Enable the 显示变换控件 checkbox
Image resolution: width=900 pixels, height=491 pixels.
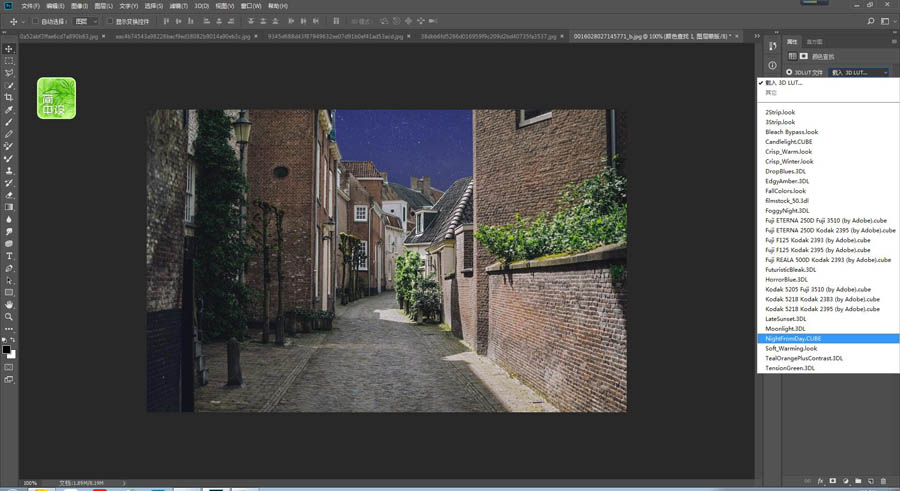[110, 21]
